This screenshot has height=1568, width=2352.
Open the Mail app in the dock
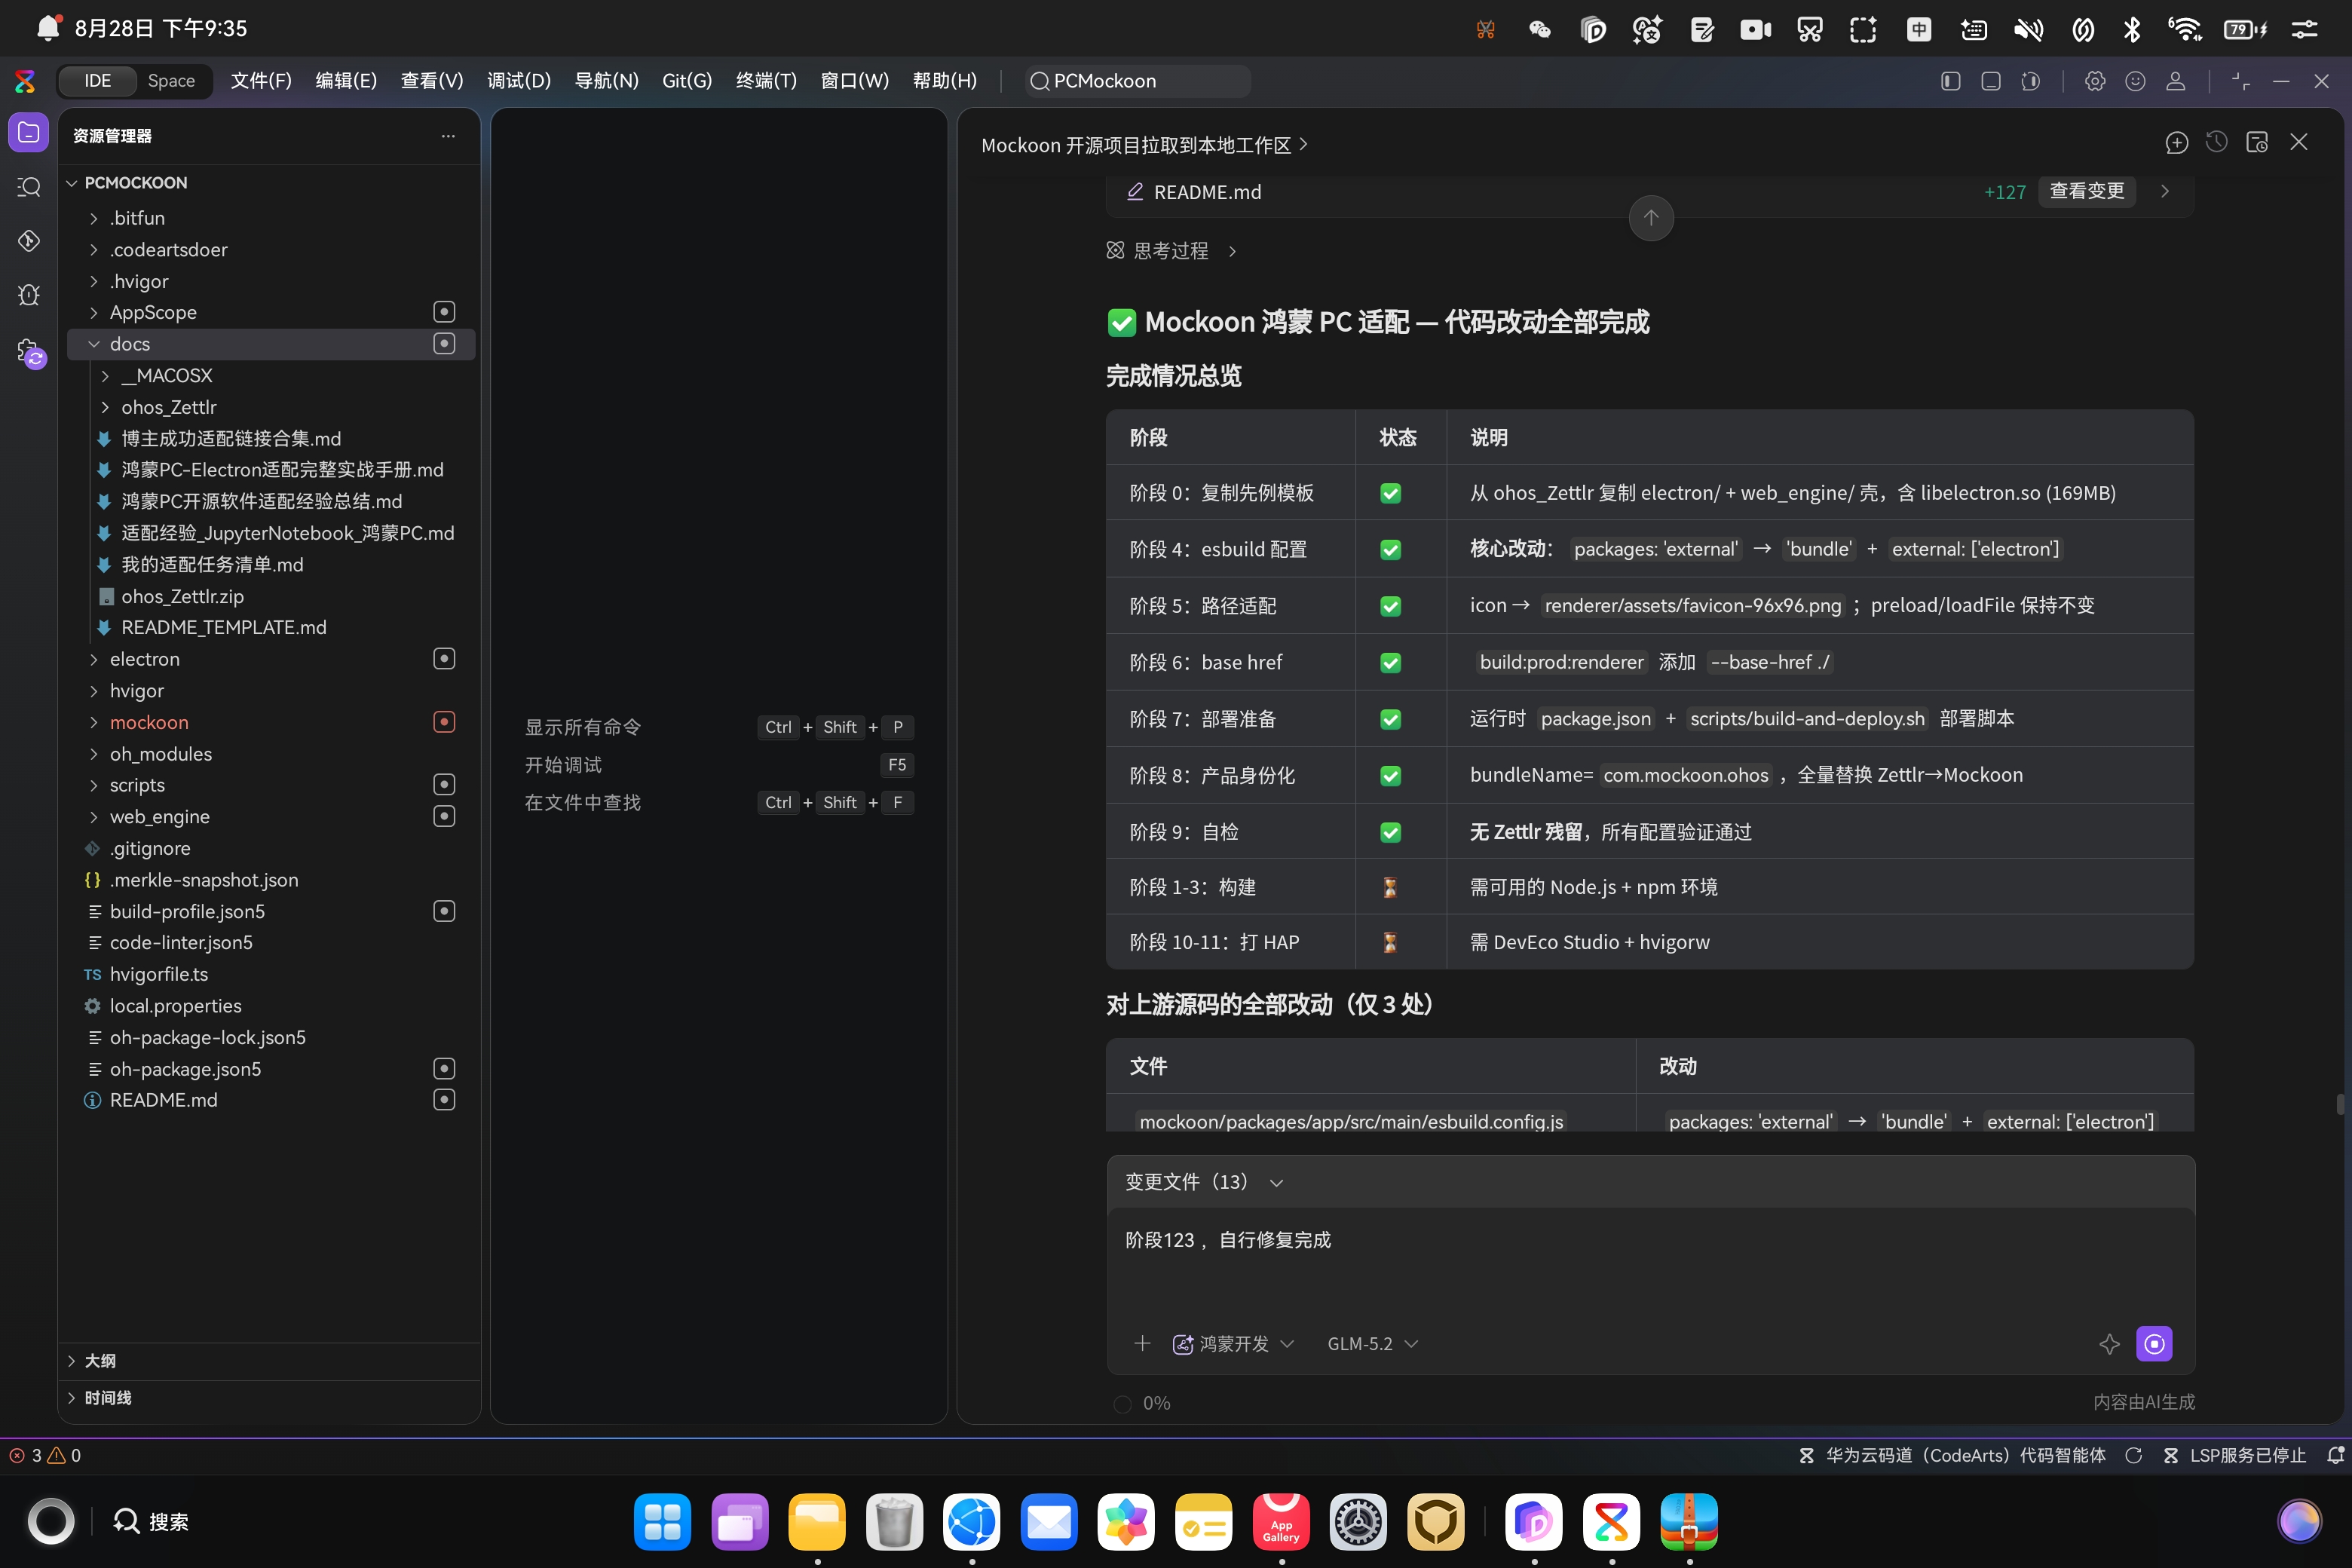pos(1049,1521)
